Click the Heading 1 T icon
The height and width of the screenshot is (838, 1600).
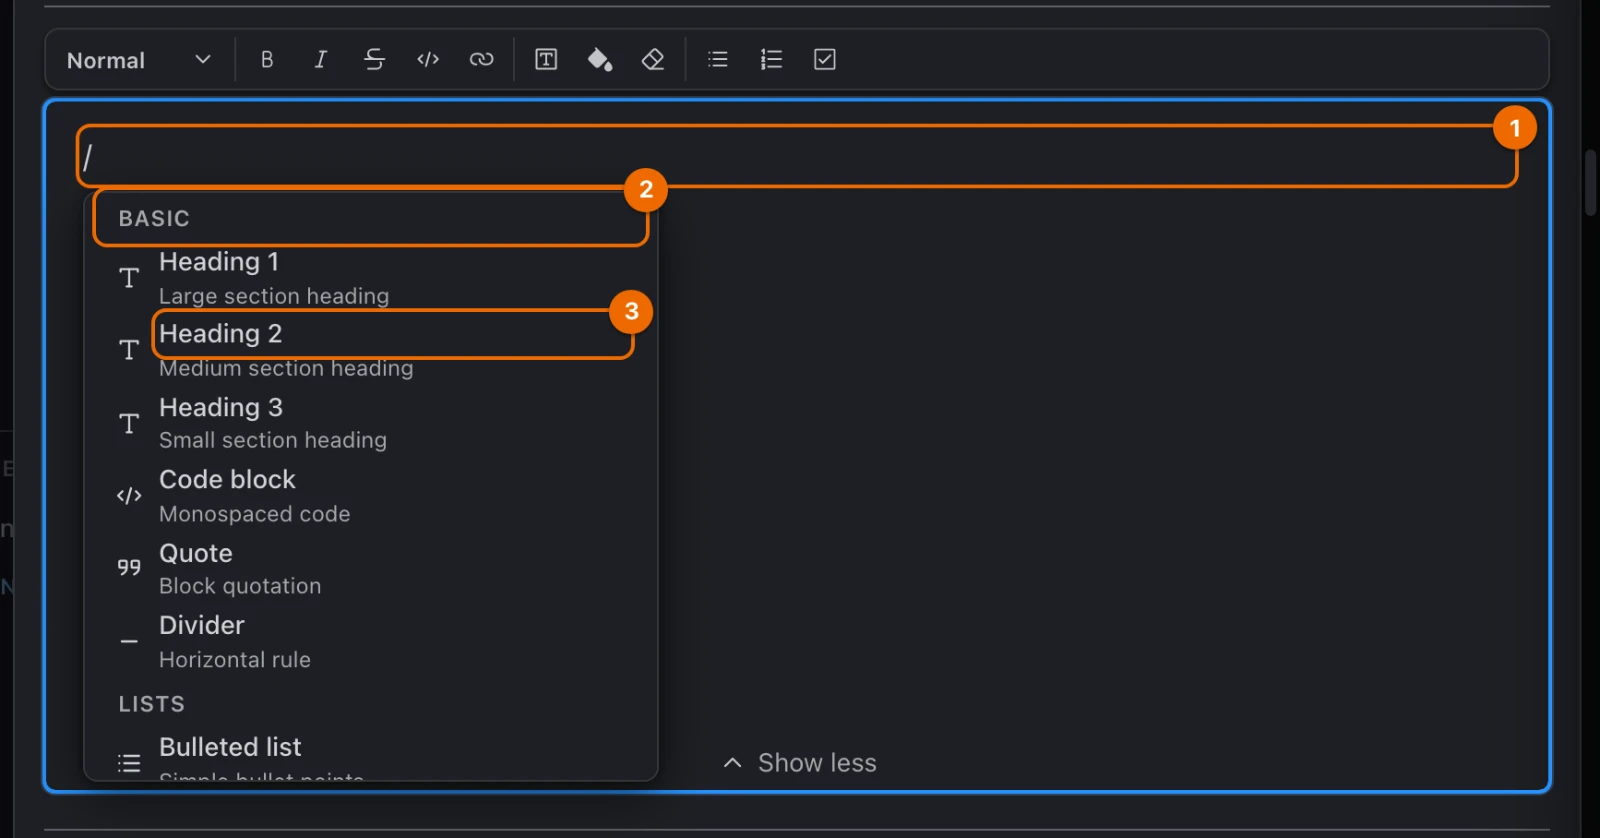click(x=129, y=278)
